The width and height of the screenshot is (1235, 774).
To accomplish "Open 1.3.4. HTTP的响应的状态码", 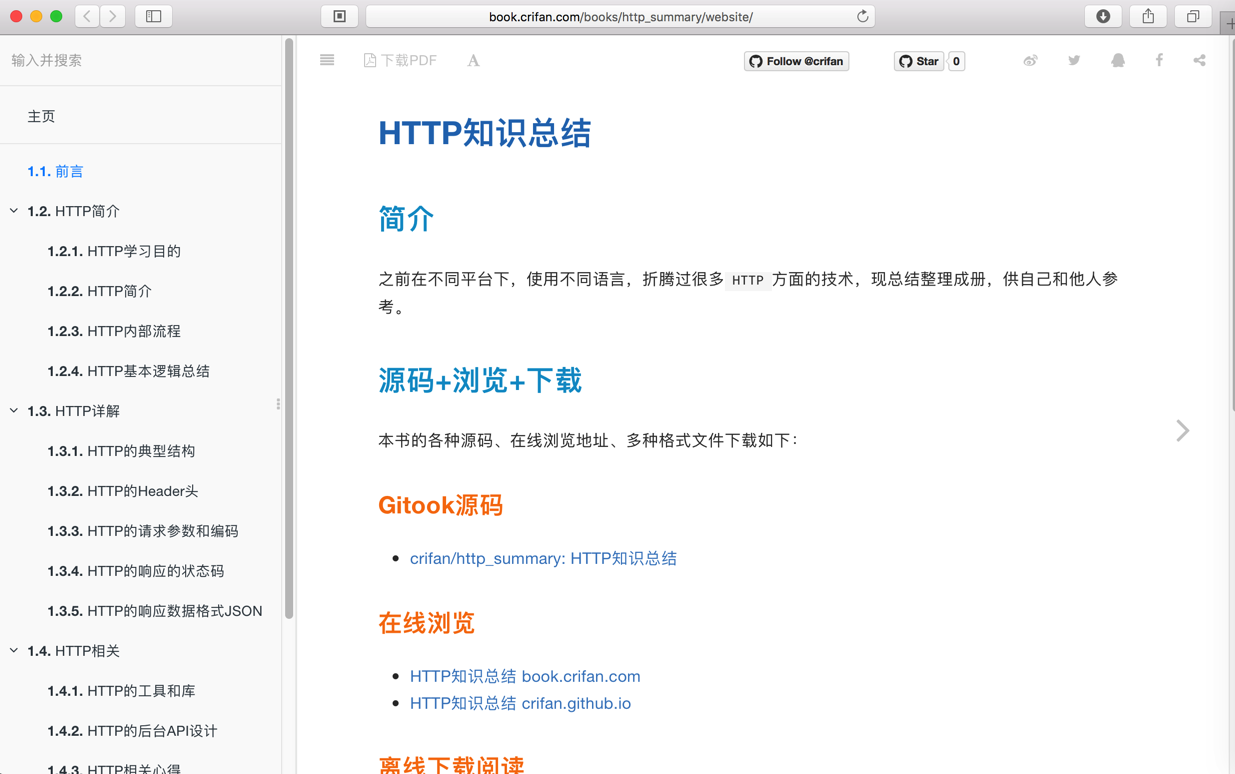I will click(x=136, y=571).
